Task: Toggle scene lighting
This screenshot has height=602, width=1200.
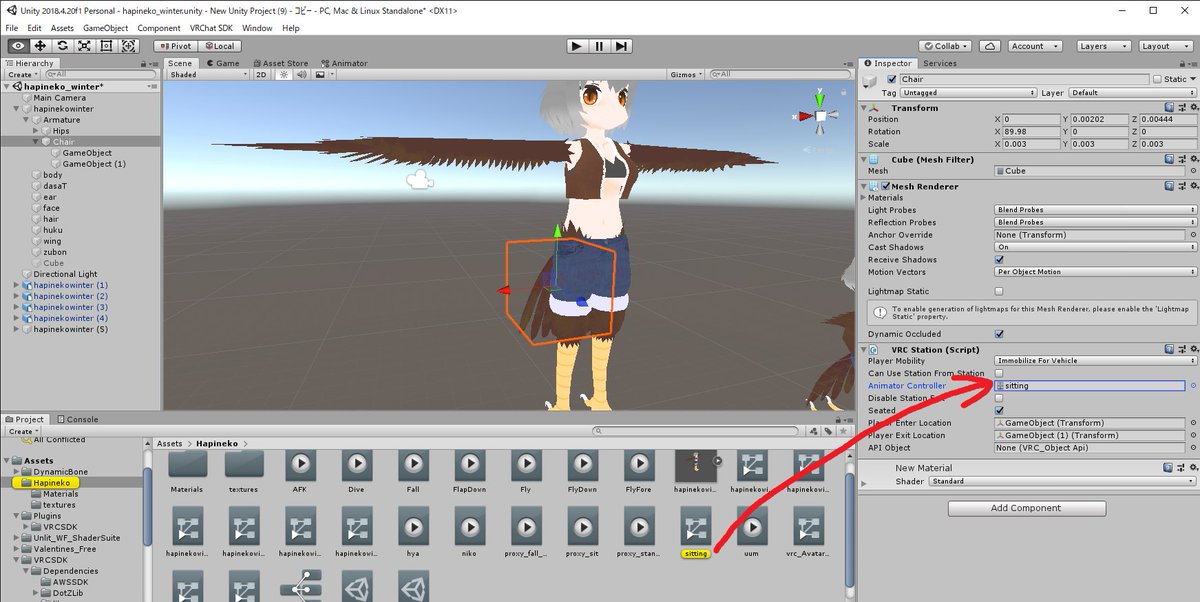Action: (283, 75)
